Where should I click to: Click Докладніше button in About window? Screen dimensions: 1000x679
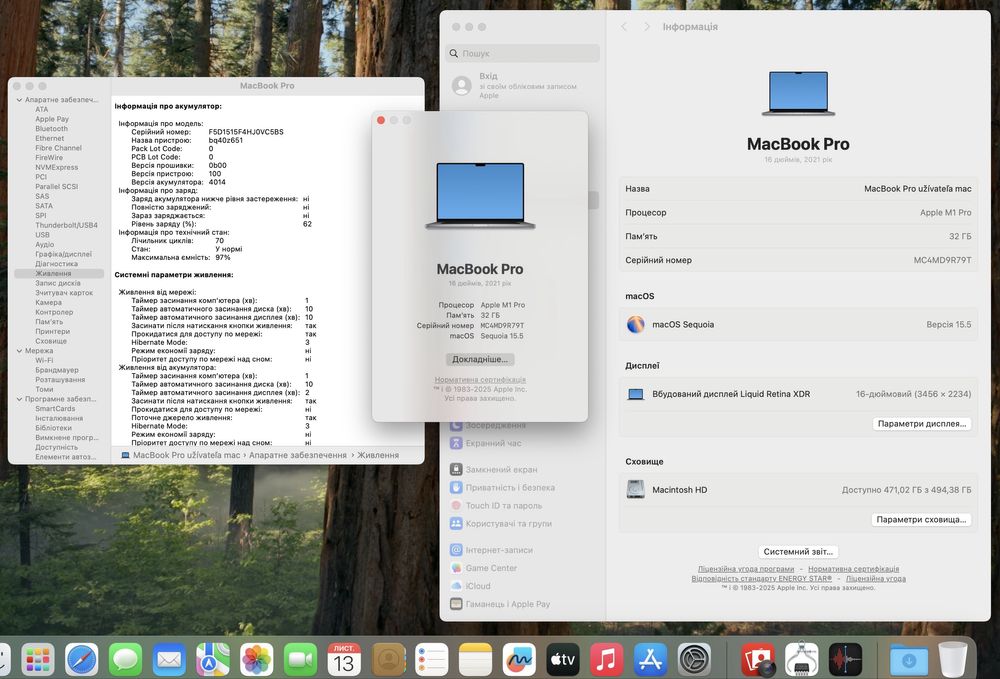(480, 360)
